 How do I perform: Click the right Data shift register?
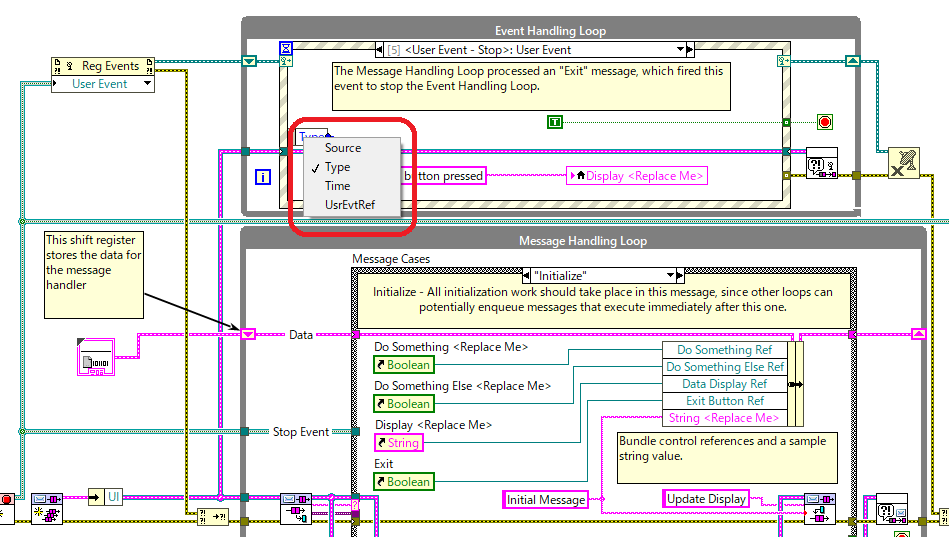pyautogui.click(x=919, y=334)
